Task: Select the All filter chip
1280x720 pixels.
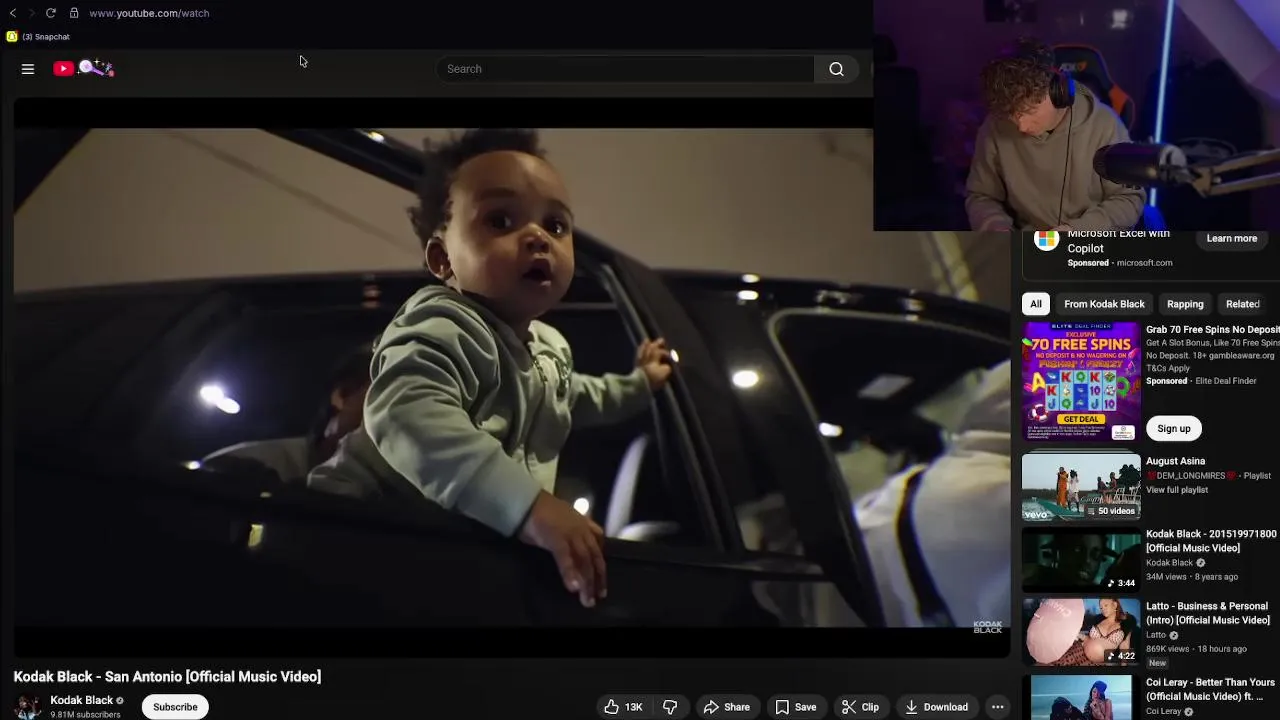Action: pos(1036,304)
